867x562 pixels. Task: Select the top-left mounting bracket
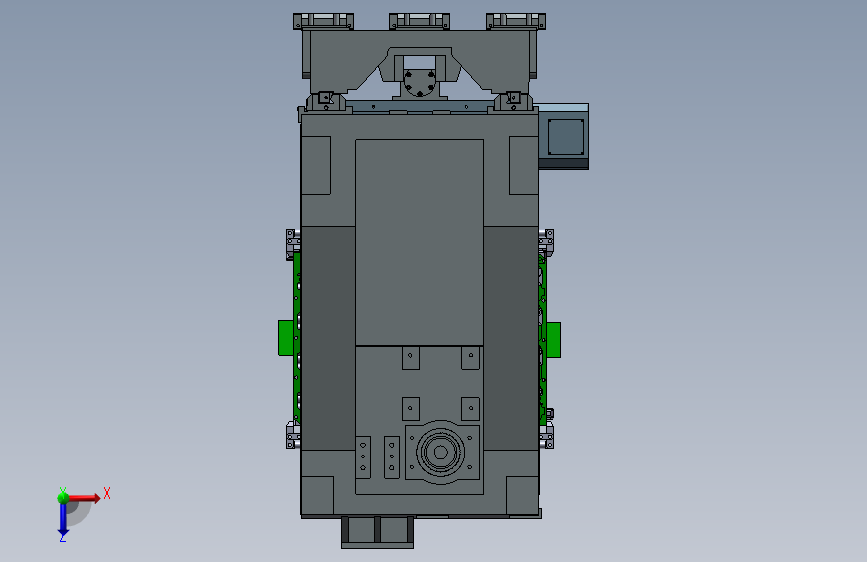coord(323,21)
